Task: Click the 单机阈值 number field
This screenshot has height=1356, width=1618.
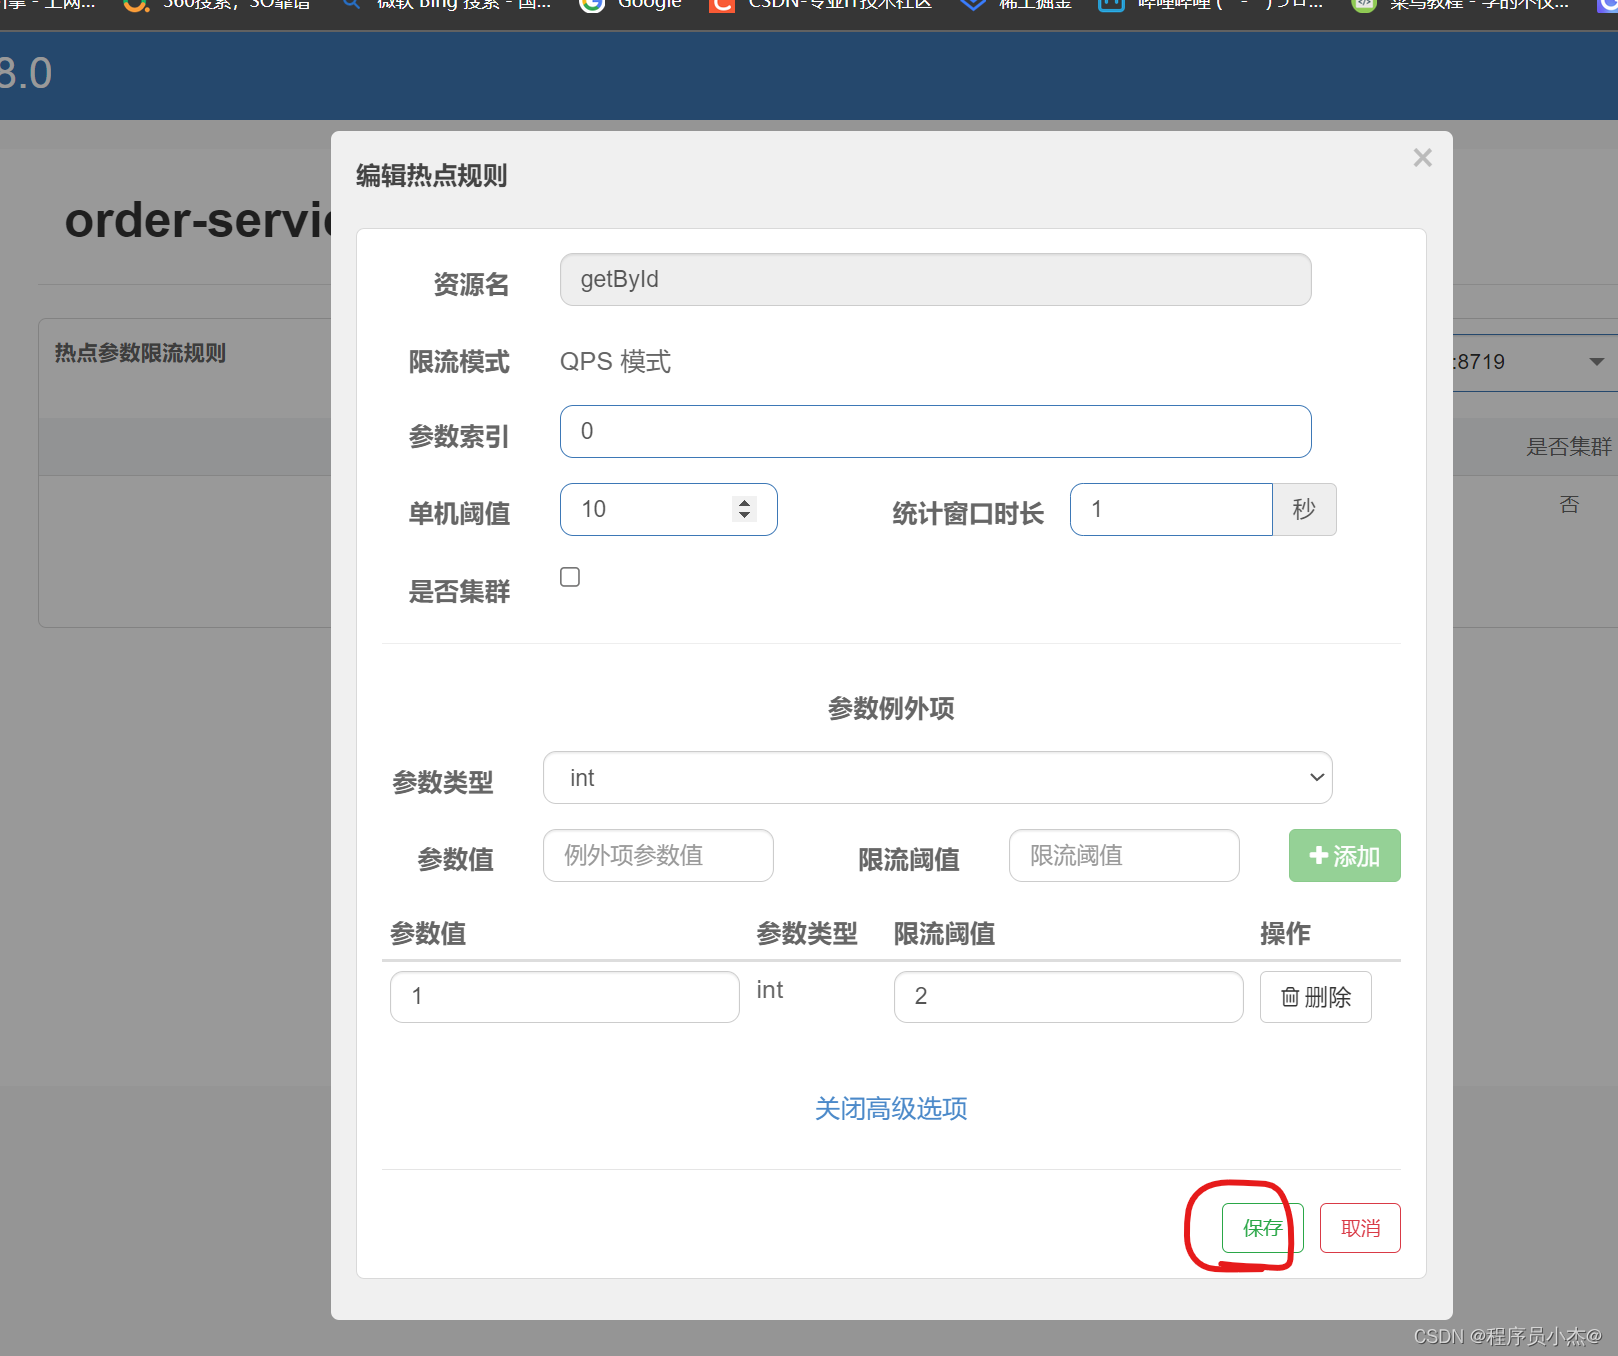Action: tap(668, 509)
